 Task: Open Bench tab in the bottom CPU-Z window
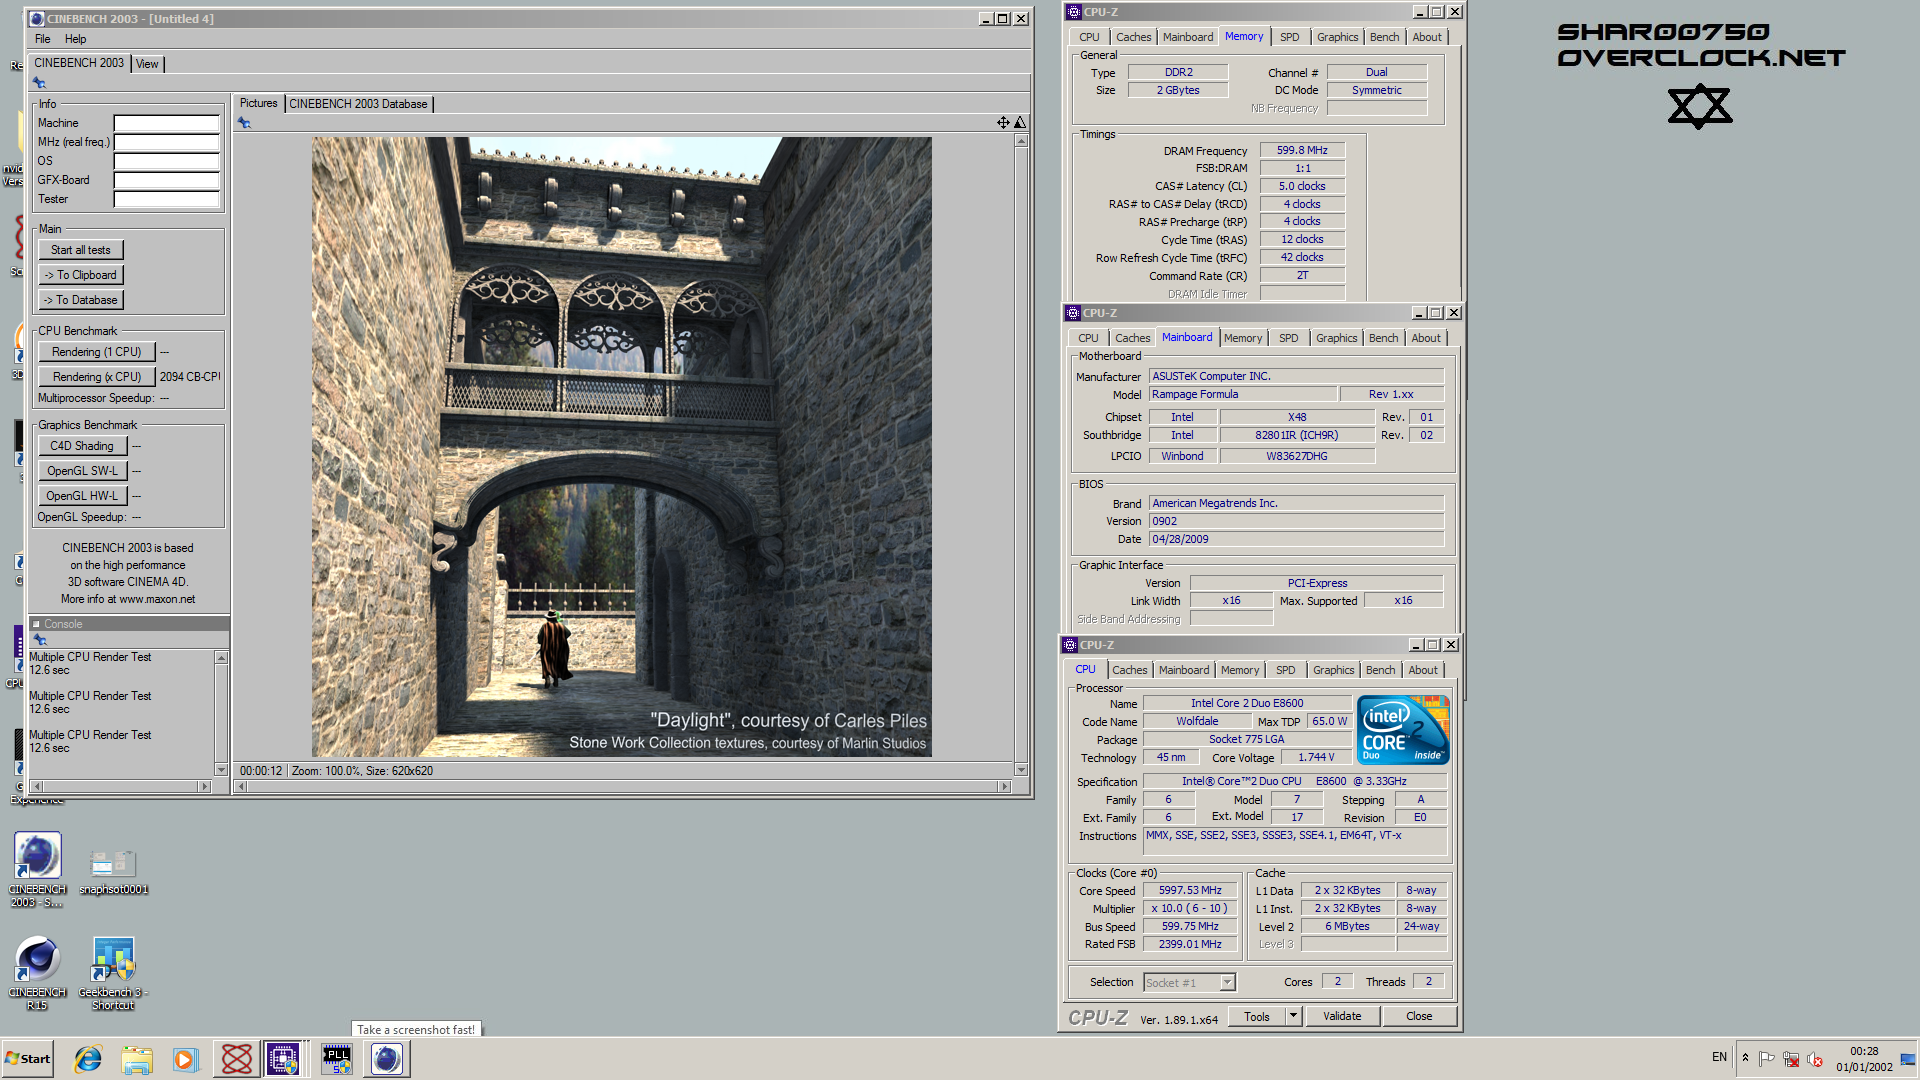[1381, 670]
